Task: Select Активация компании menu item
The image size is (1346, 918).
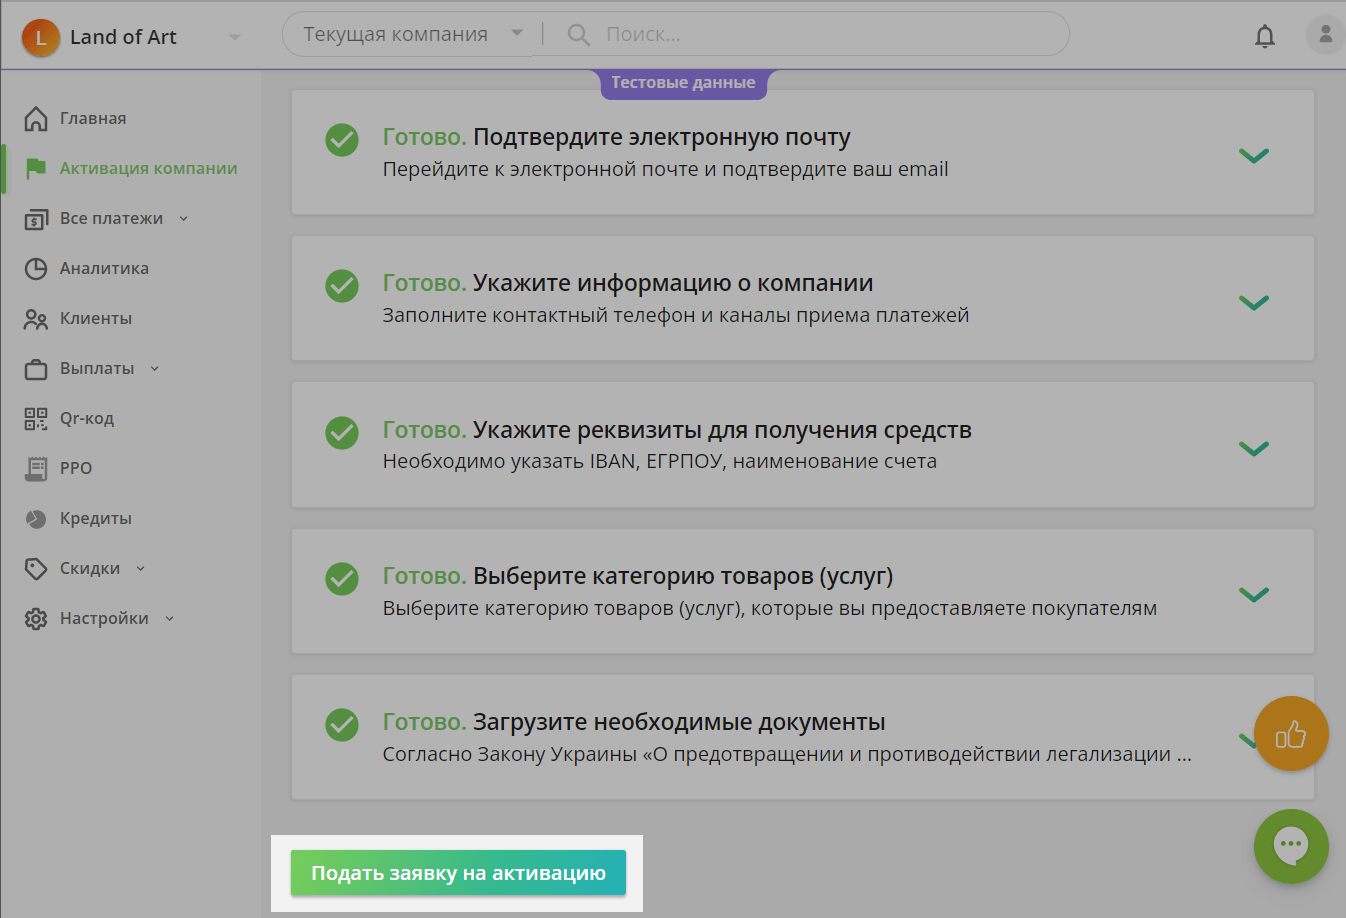Action: pyautogui.click(x=148, y=168)
